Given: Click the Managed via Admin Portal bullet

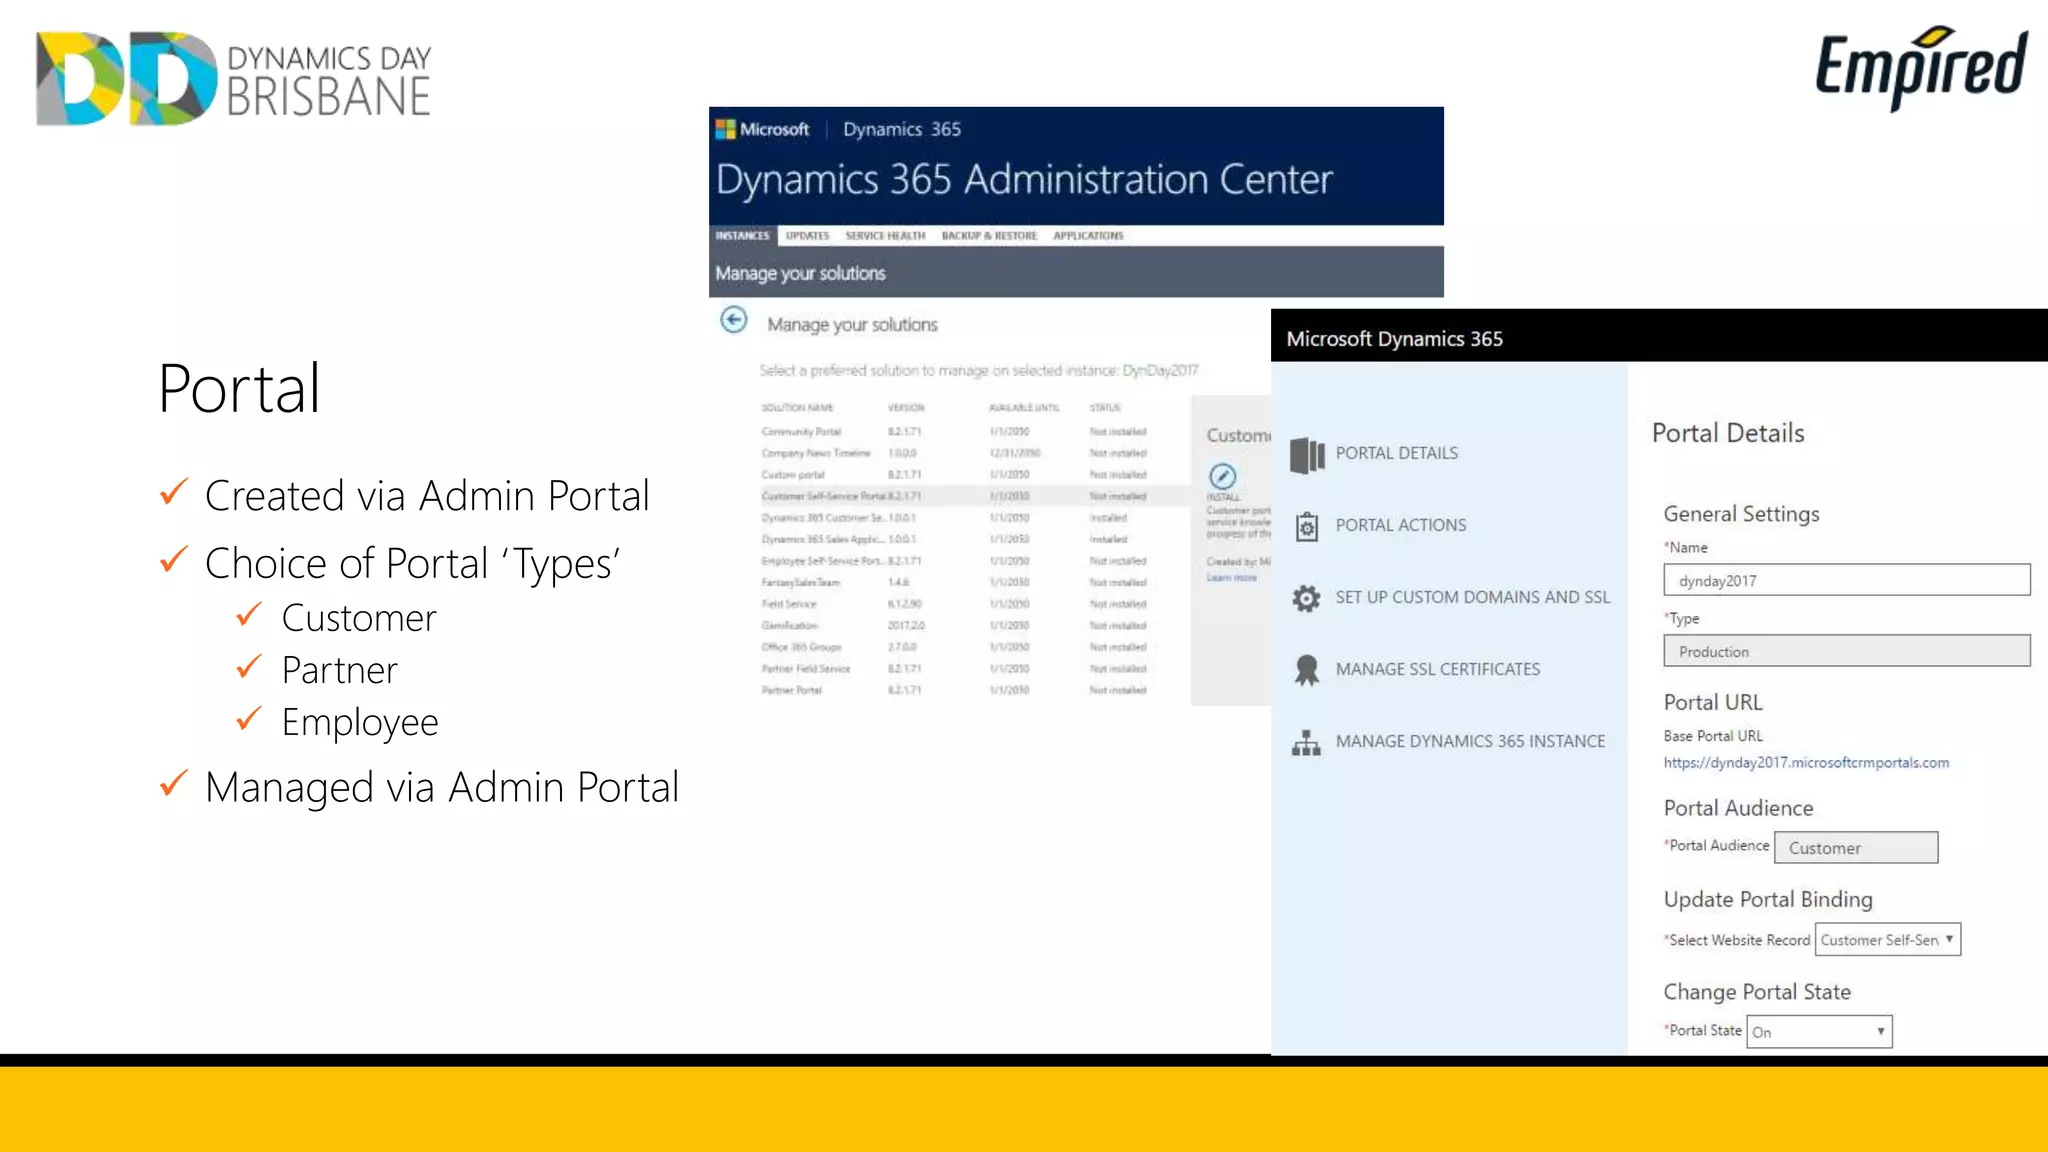Looking at the screenshot, I should pyautogui.click(x=441, y=787).
